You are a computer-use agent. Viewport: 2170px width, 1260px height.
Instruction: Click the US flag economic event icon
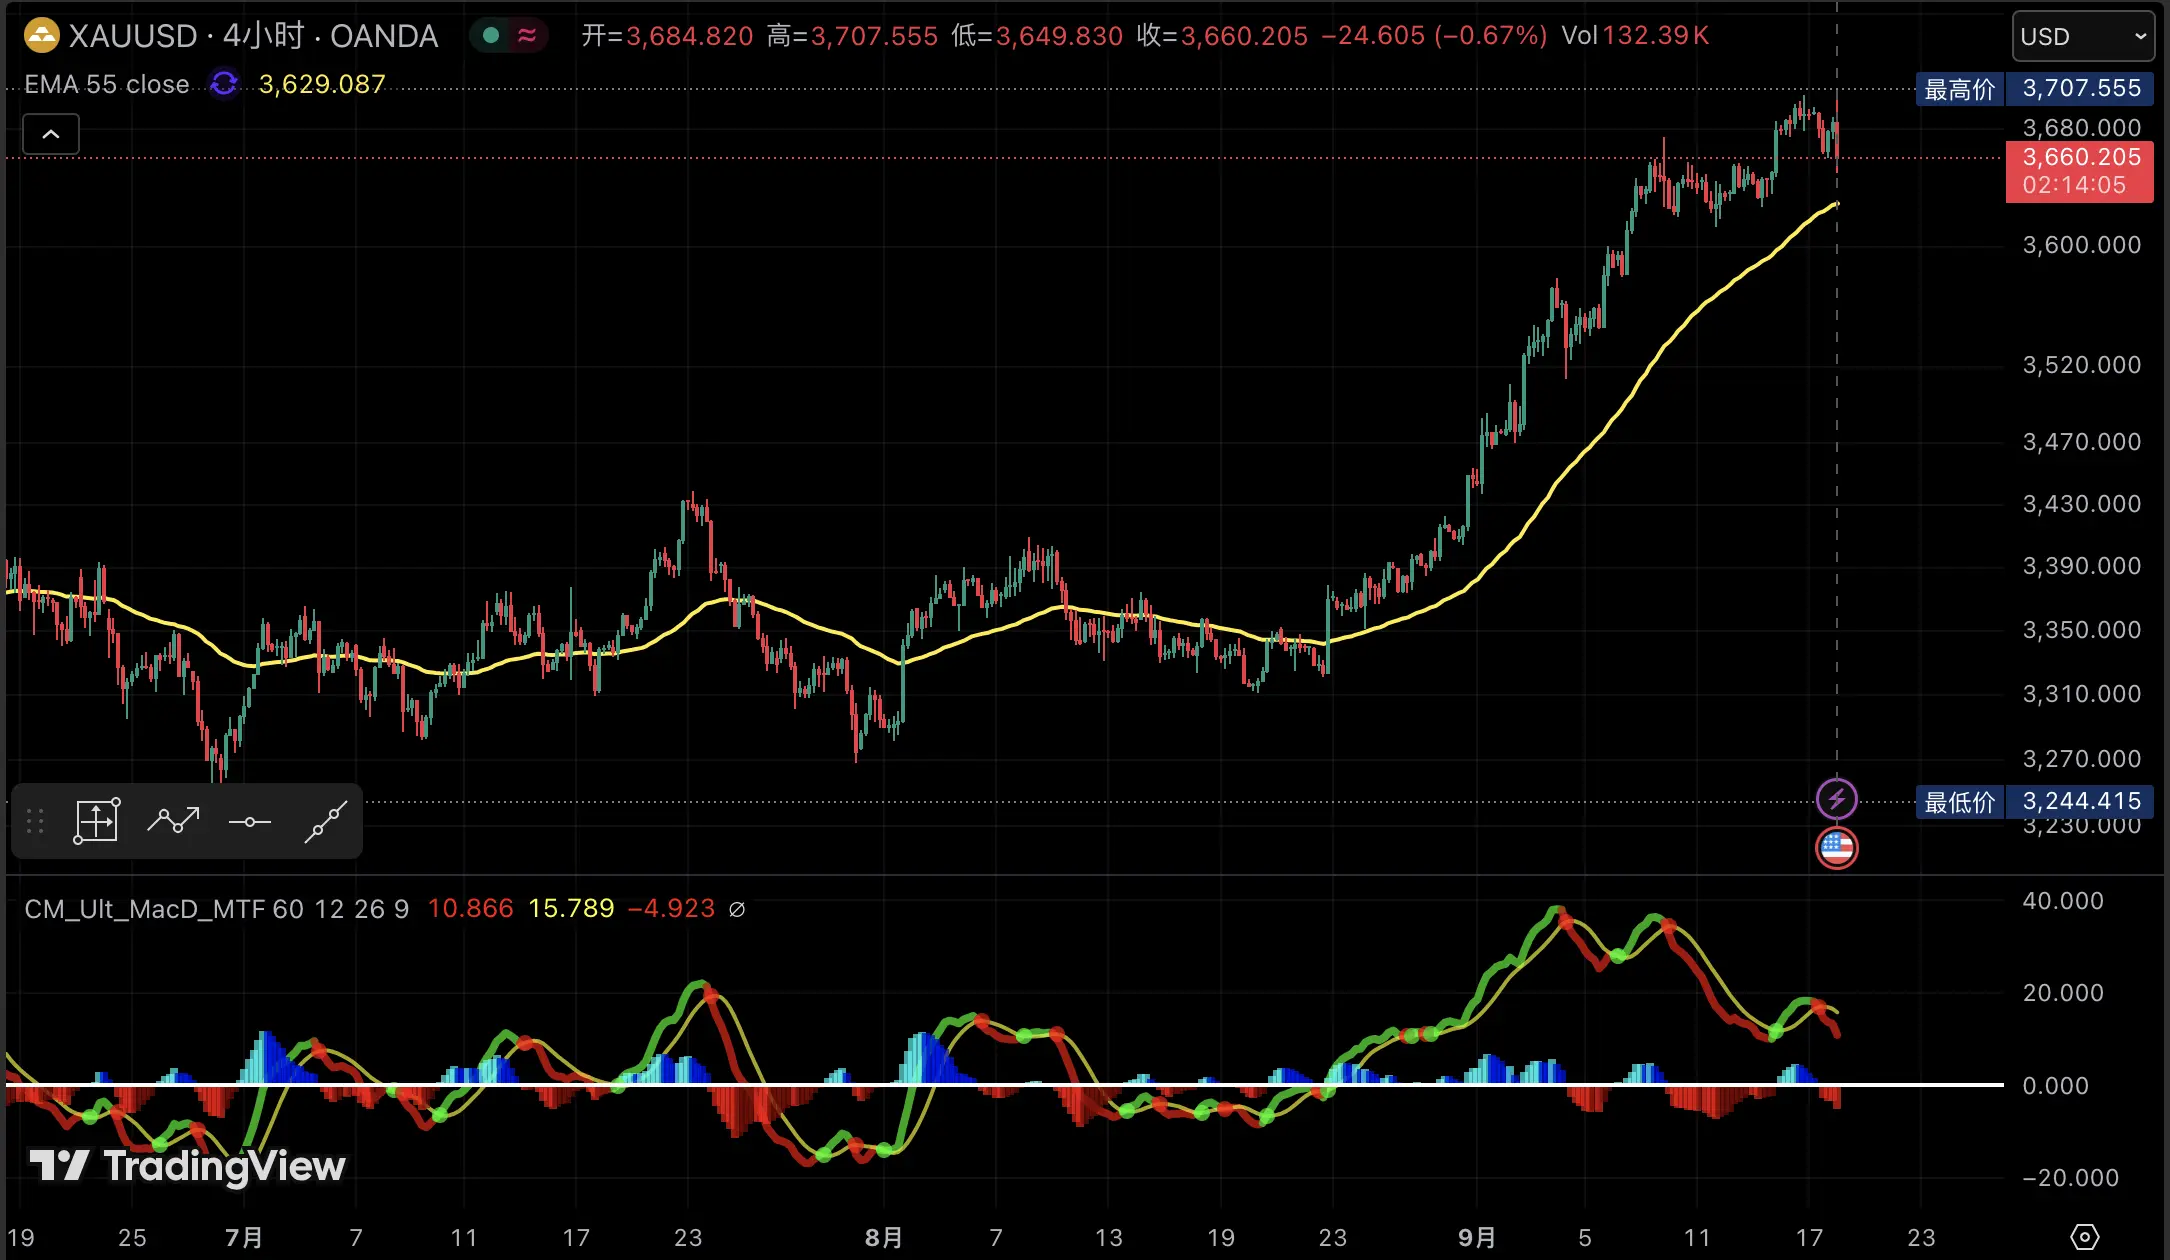tap(1836, 848)
